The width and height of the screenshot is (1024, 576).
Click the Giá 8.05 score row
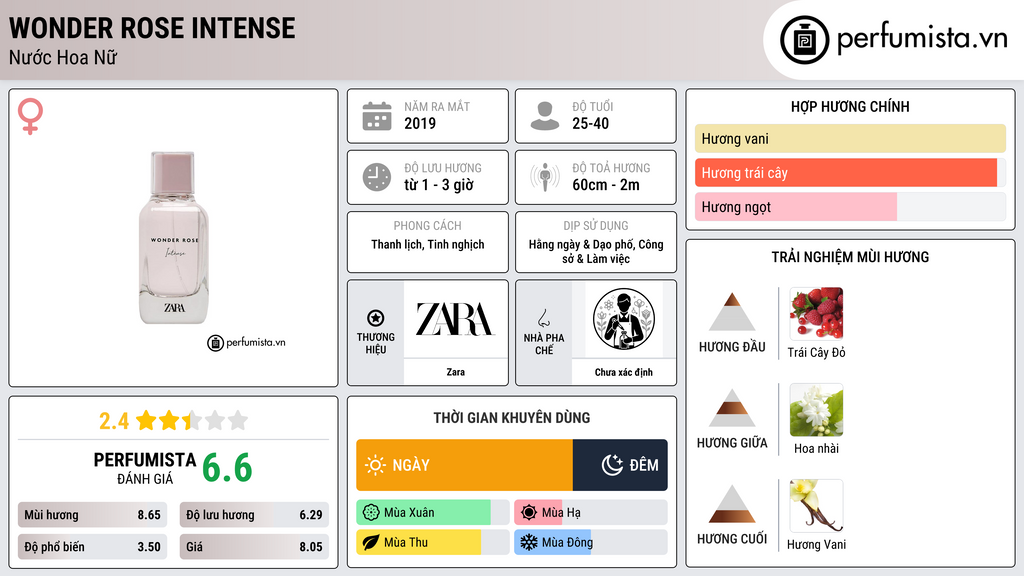coord(254,547)
